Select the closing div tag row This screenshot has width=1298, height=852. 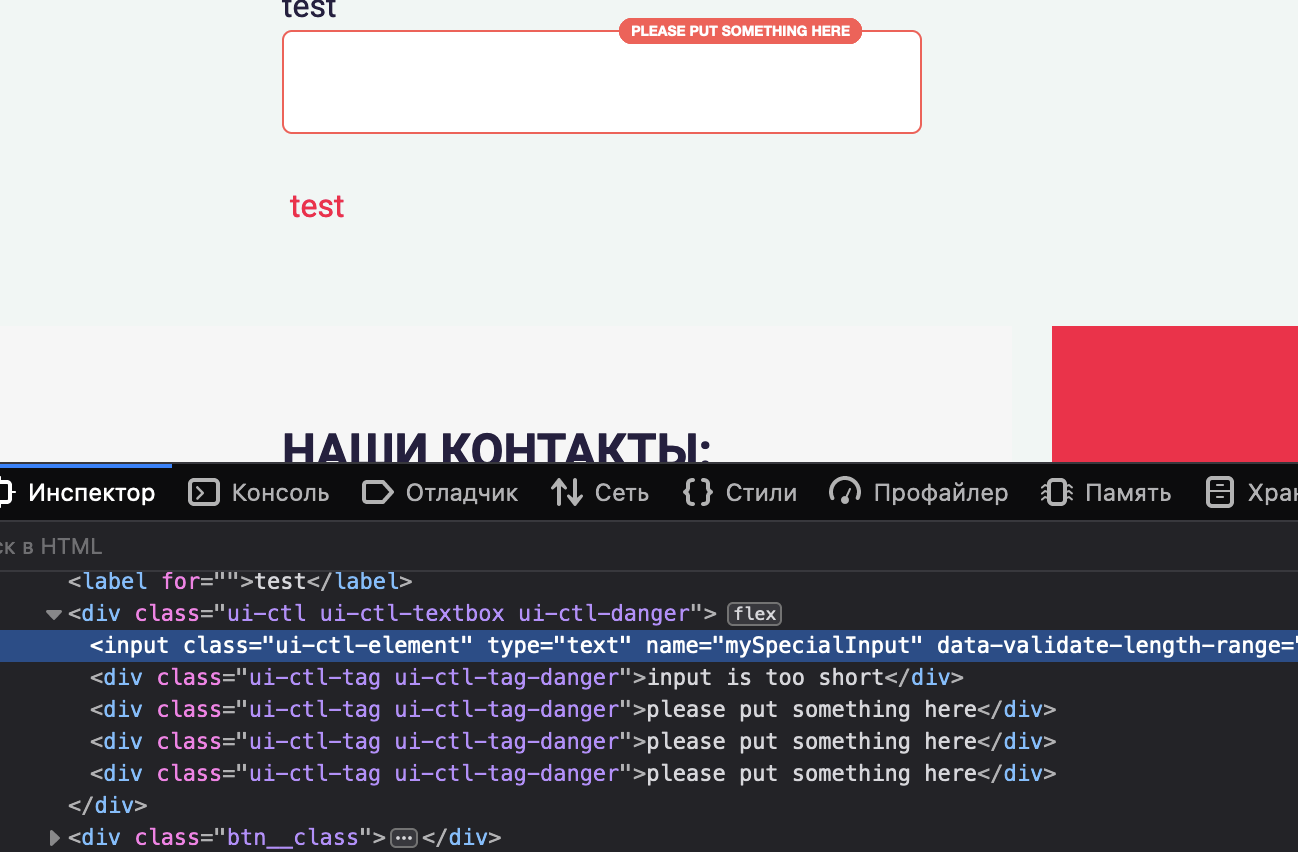pos(649,806)
